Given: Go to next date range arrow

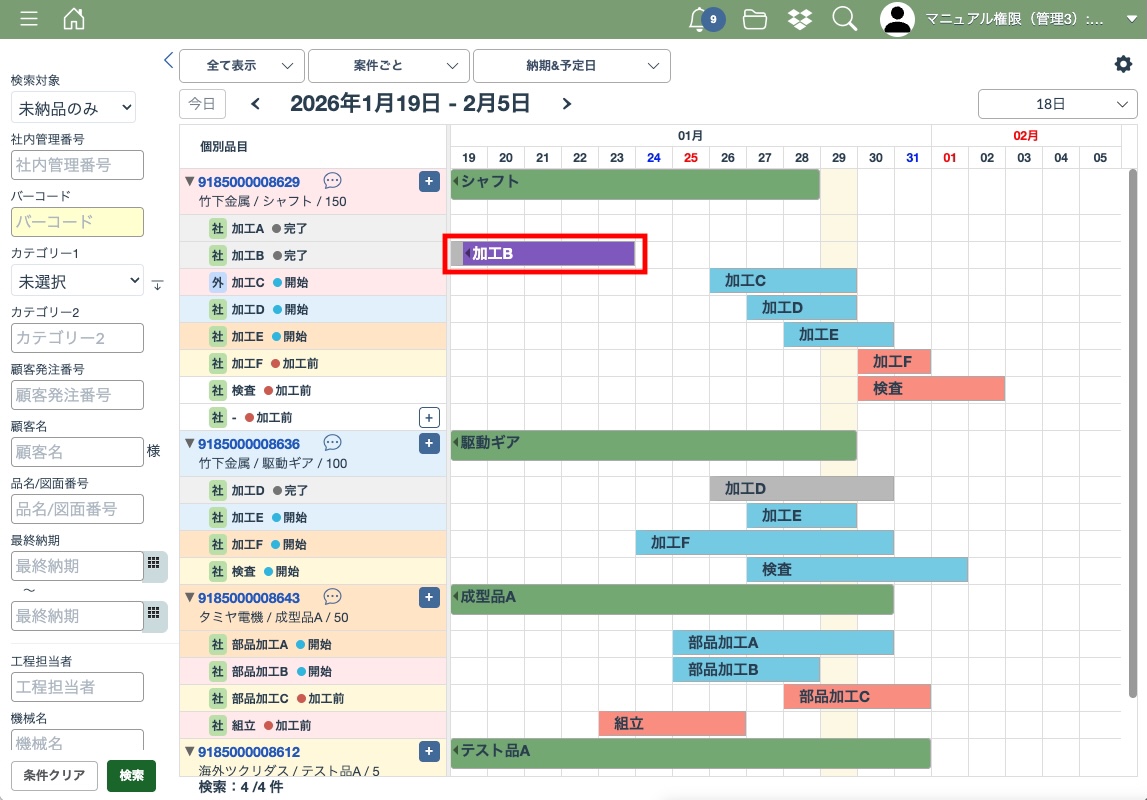Looking at the screenshot, I should [567, 104].
